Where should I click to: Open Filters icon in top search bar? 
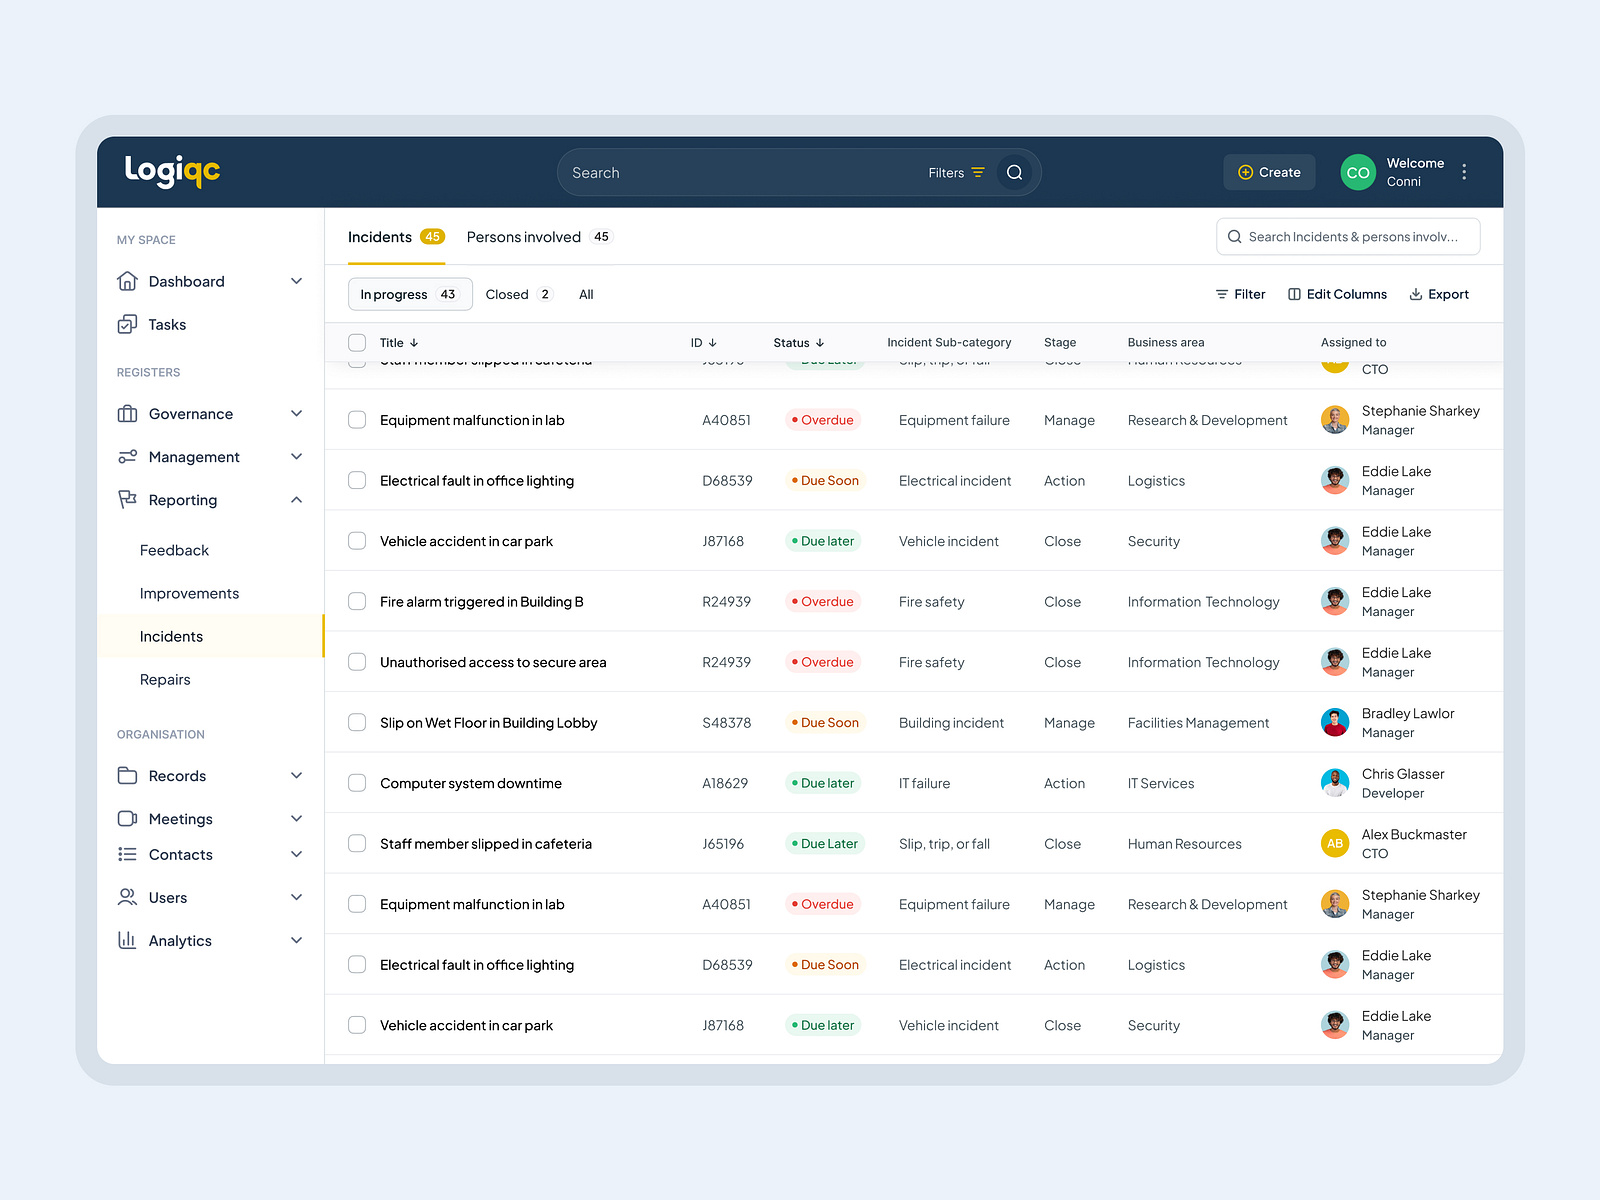(x=978, y=173)
